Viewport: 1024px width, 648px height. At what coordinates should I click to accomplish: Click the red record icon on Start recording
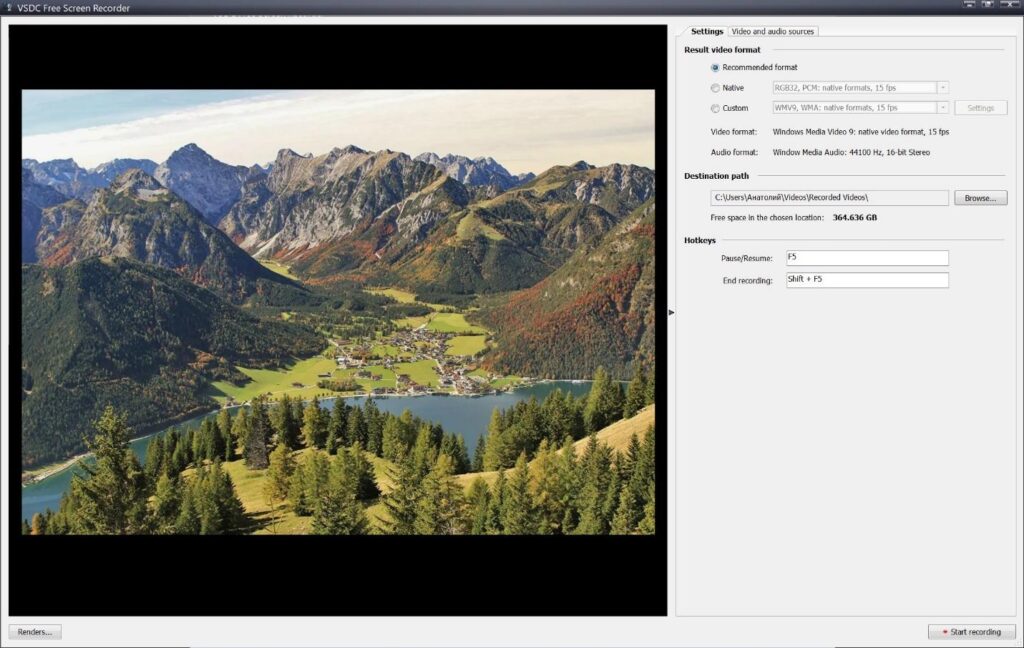pyautogui.click(x=944, y=632)
